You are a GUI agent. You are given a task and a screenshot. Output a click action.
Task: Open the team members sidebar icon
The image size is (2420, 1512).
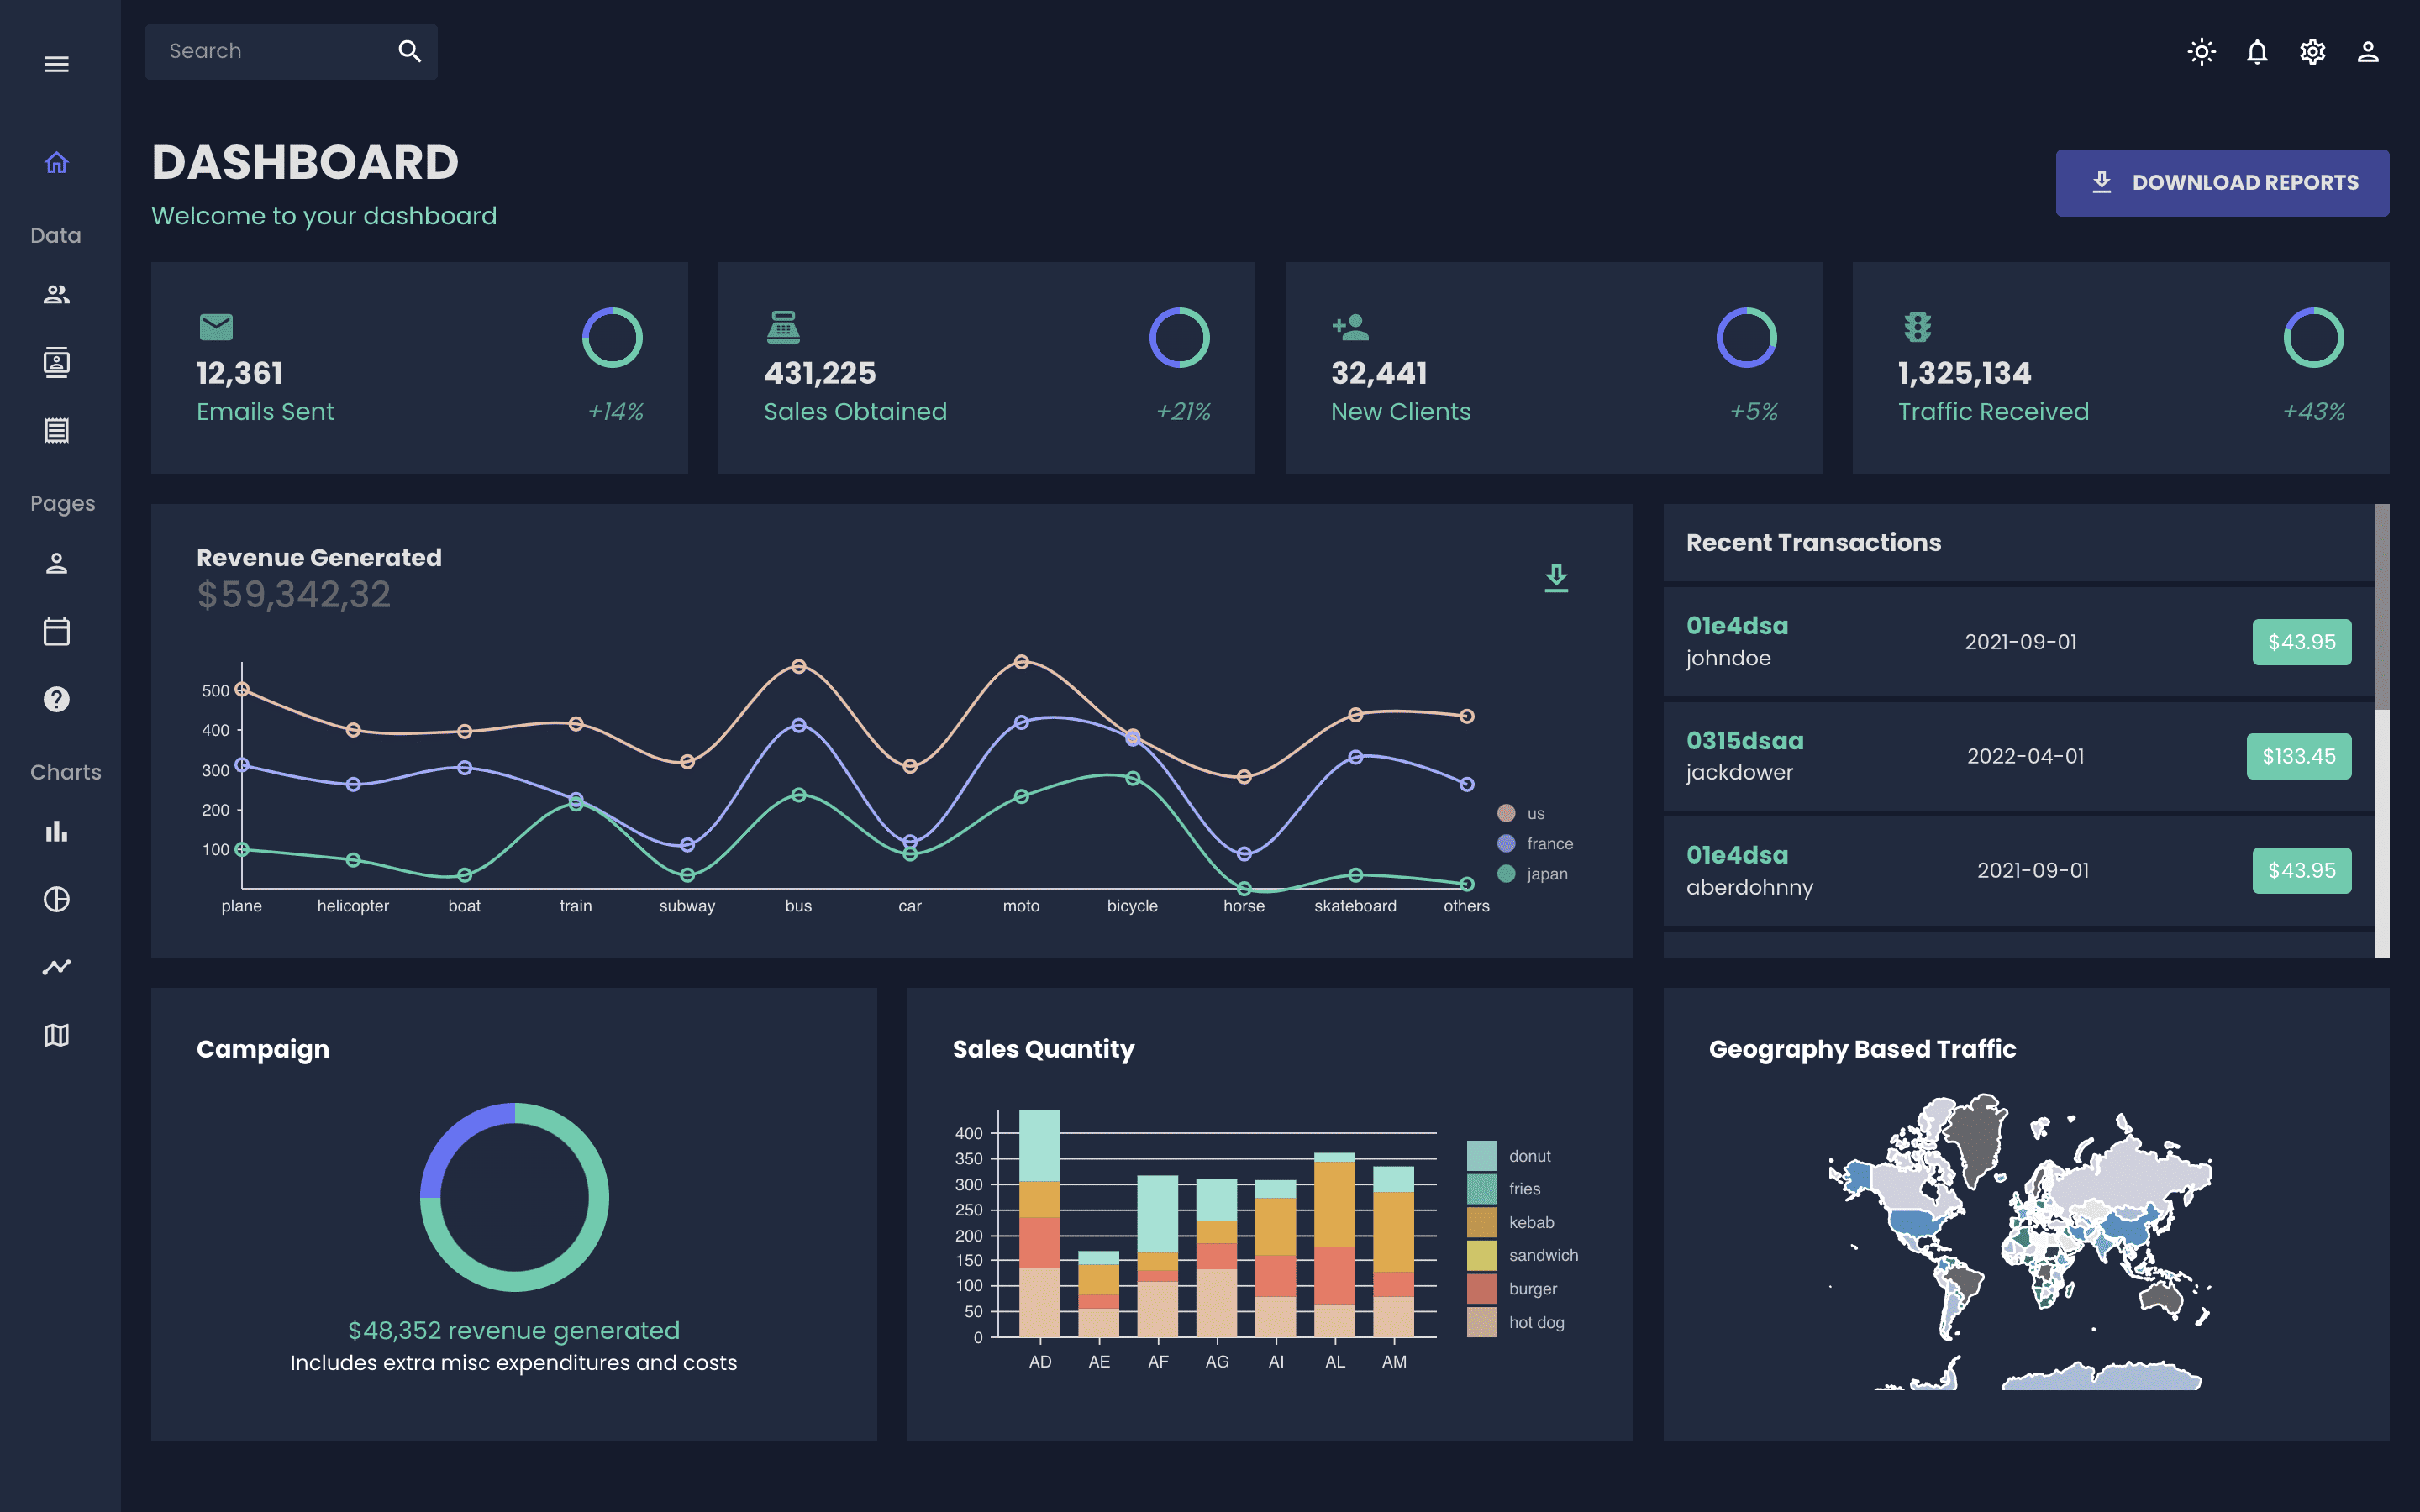pos(57,294)
